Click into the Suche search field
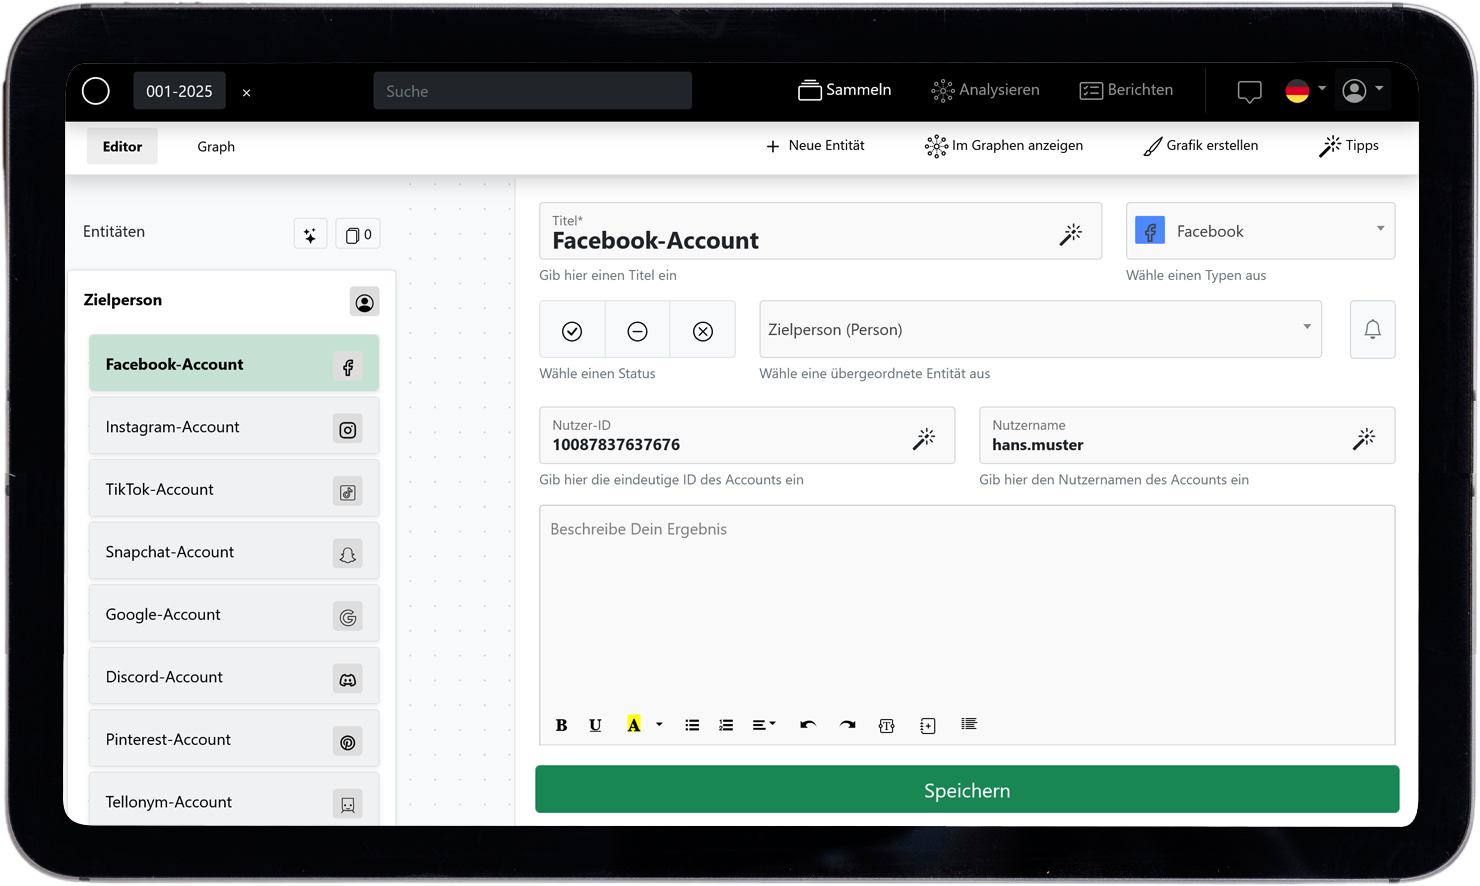This screenshot has width=1480, height=886. click(x=532, y=91)
